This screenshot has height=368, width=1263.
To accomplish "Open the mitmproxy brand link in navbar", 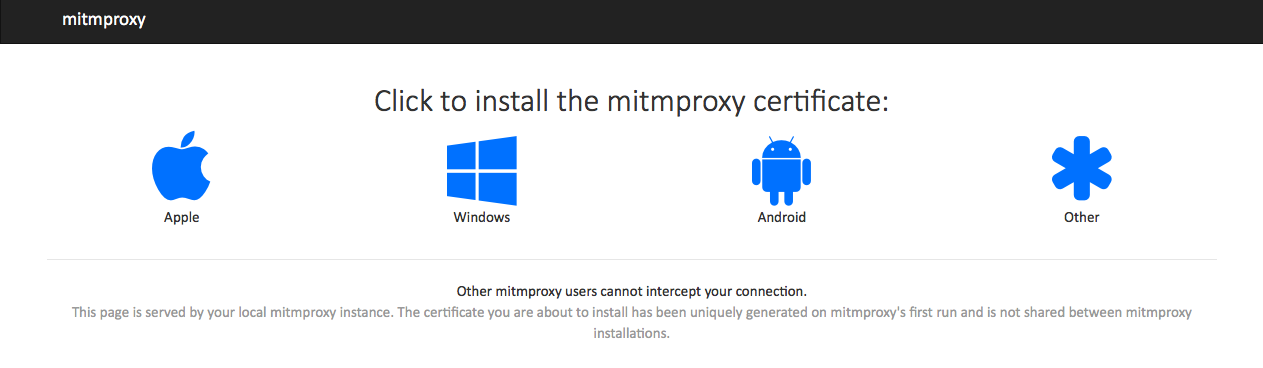I will point(104,19).
